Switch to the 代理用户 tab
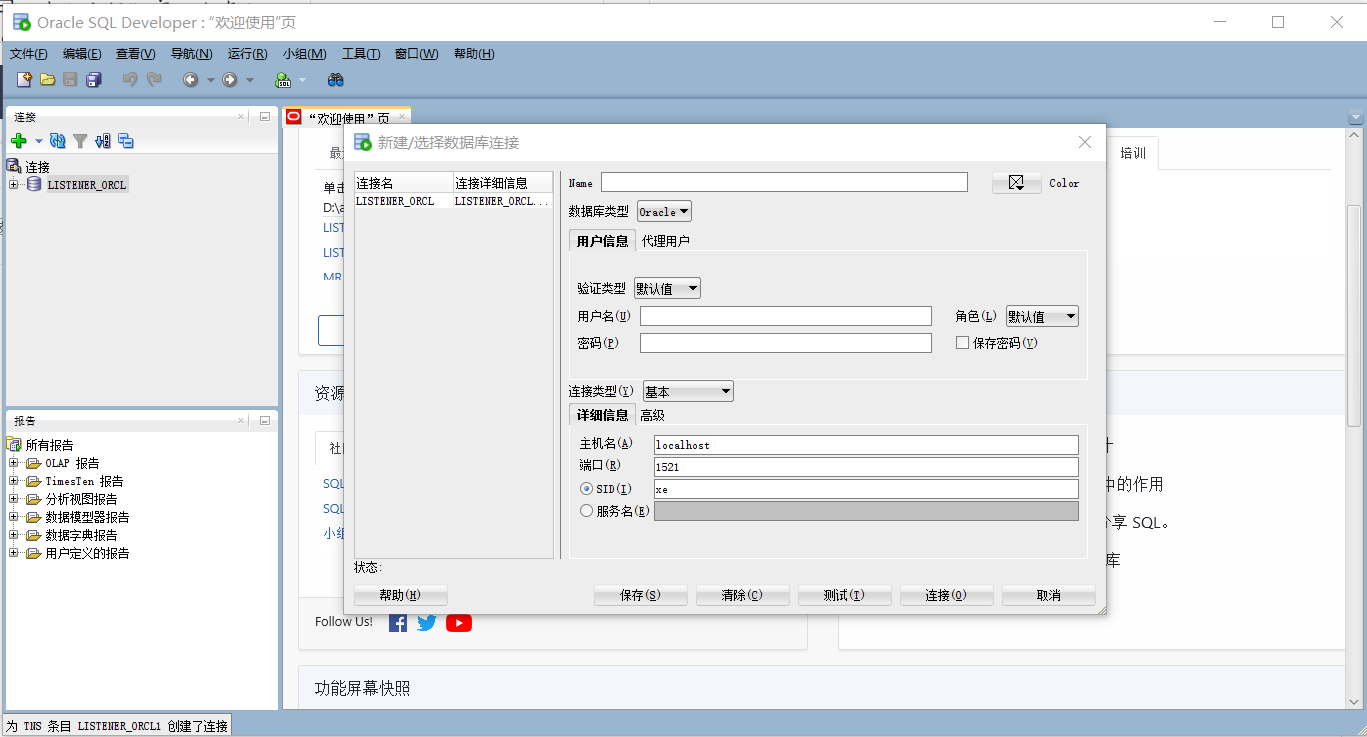Image resolution: width=1367 pixels, height=737 pixels. click(665, 240)
